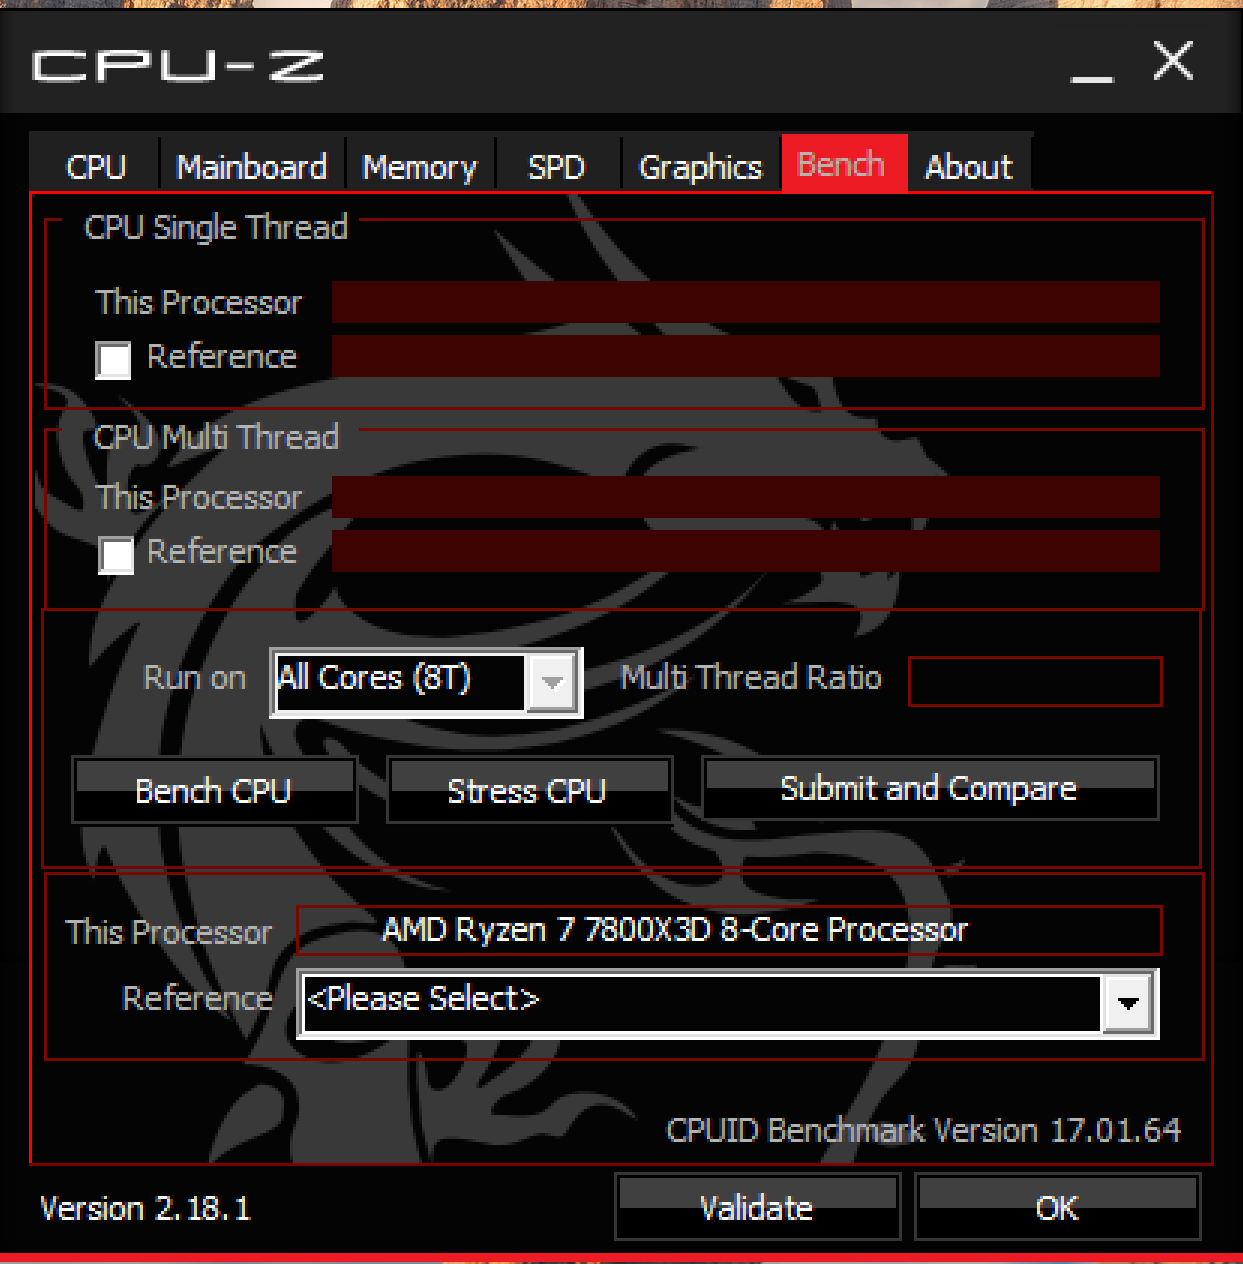
Task: Open the Mainboard tab
Action: click(x=252, y=166)
